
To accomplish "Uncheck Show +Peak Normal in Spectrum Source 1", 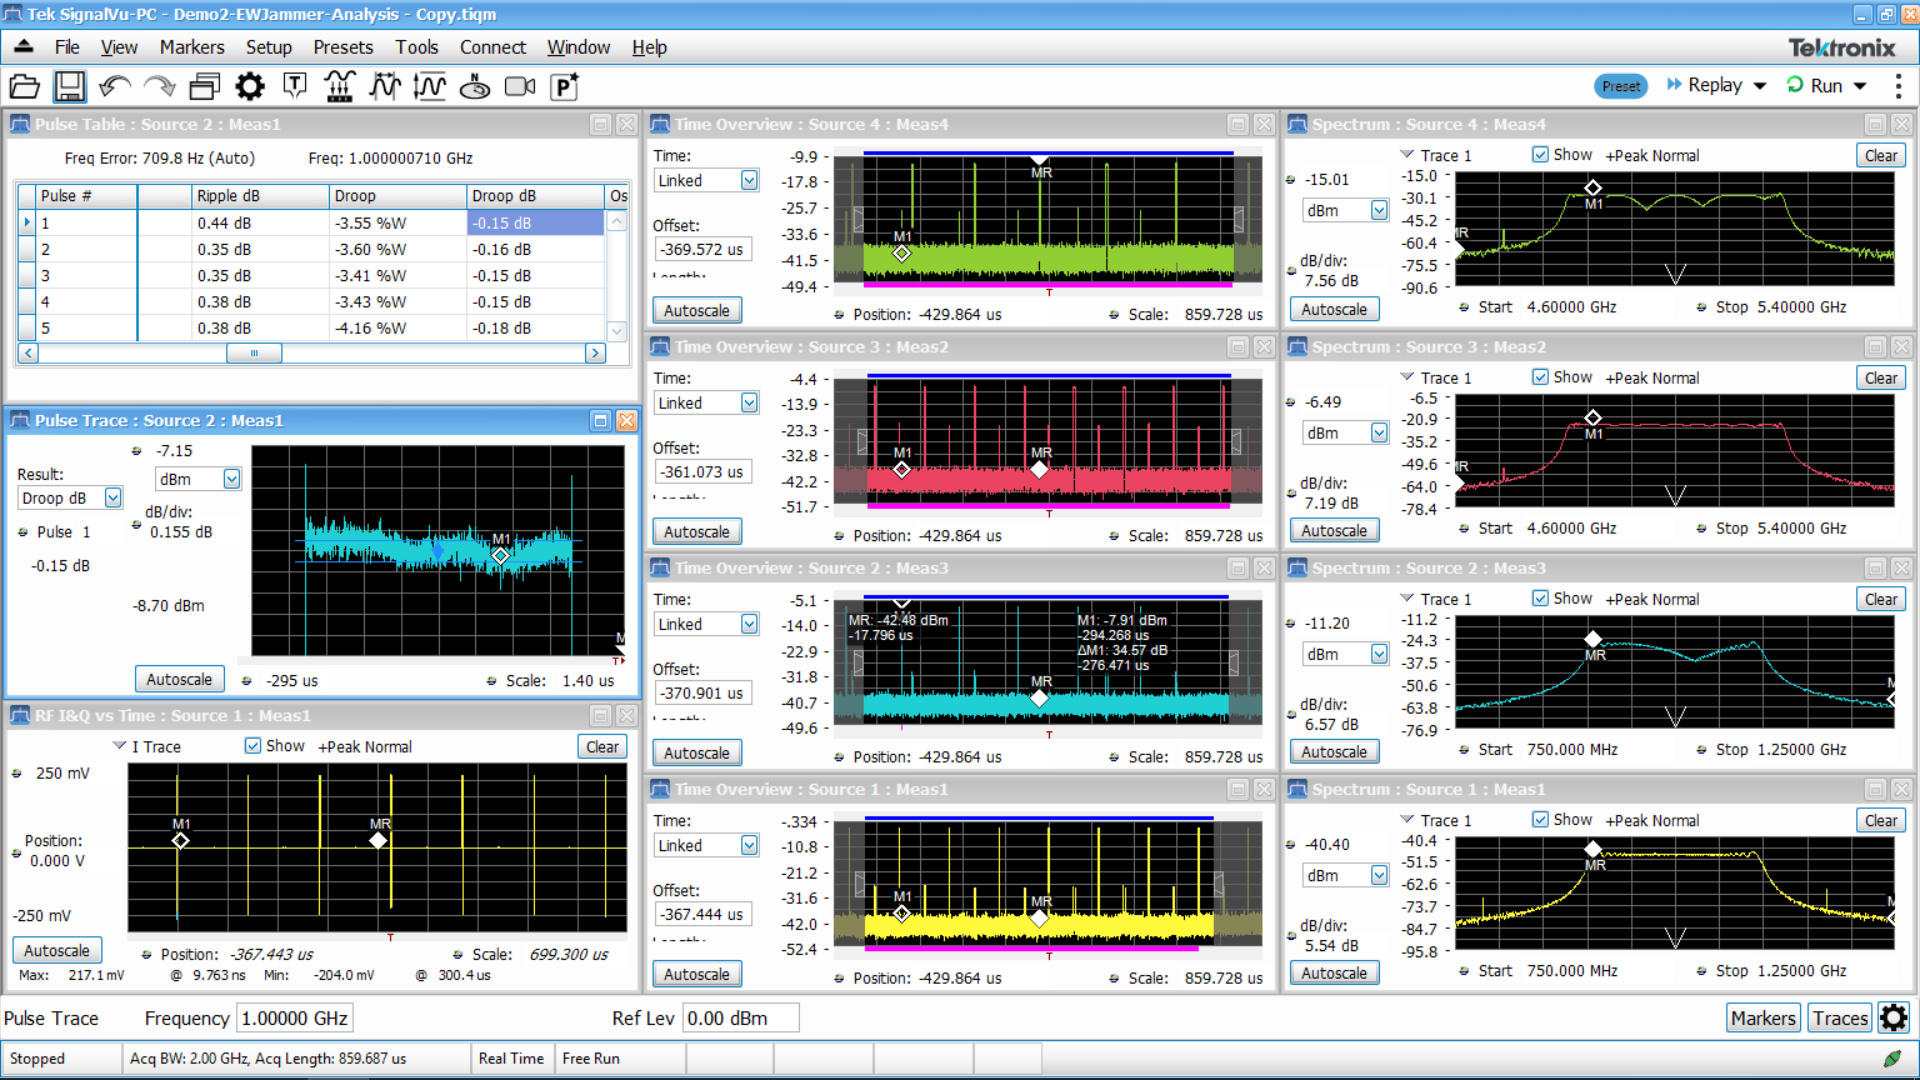I will coord(1541,819).
